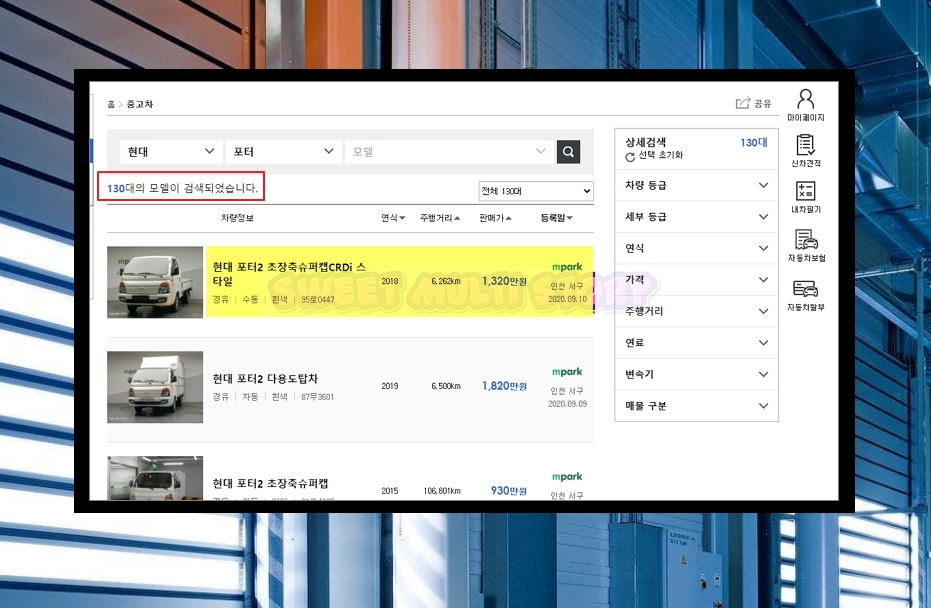Sort listings by 주행거리 column
Screen dimensions: 931x608
point(440,218)
